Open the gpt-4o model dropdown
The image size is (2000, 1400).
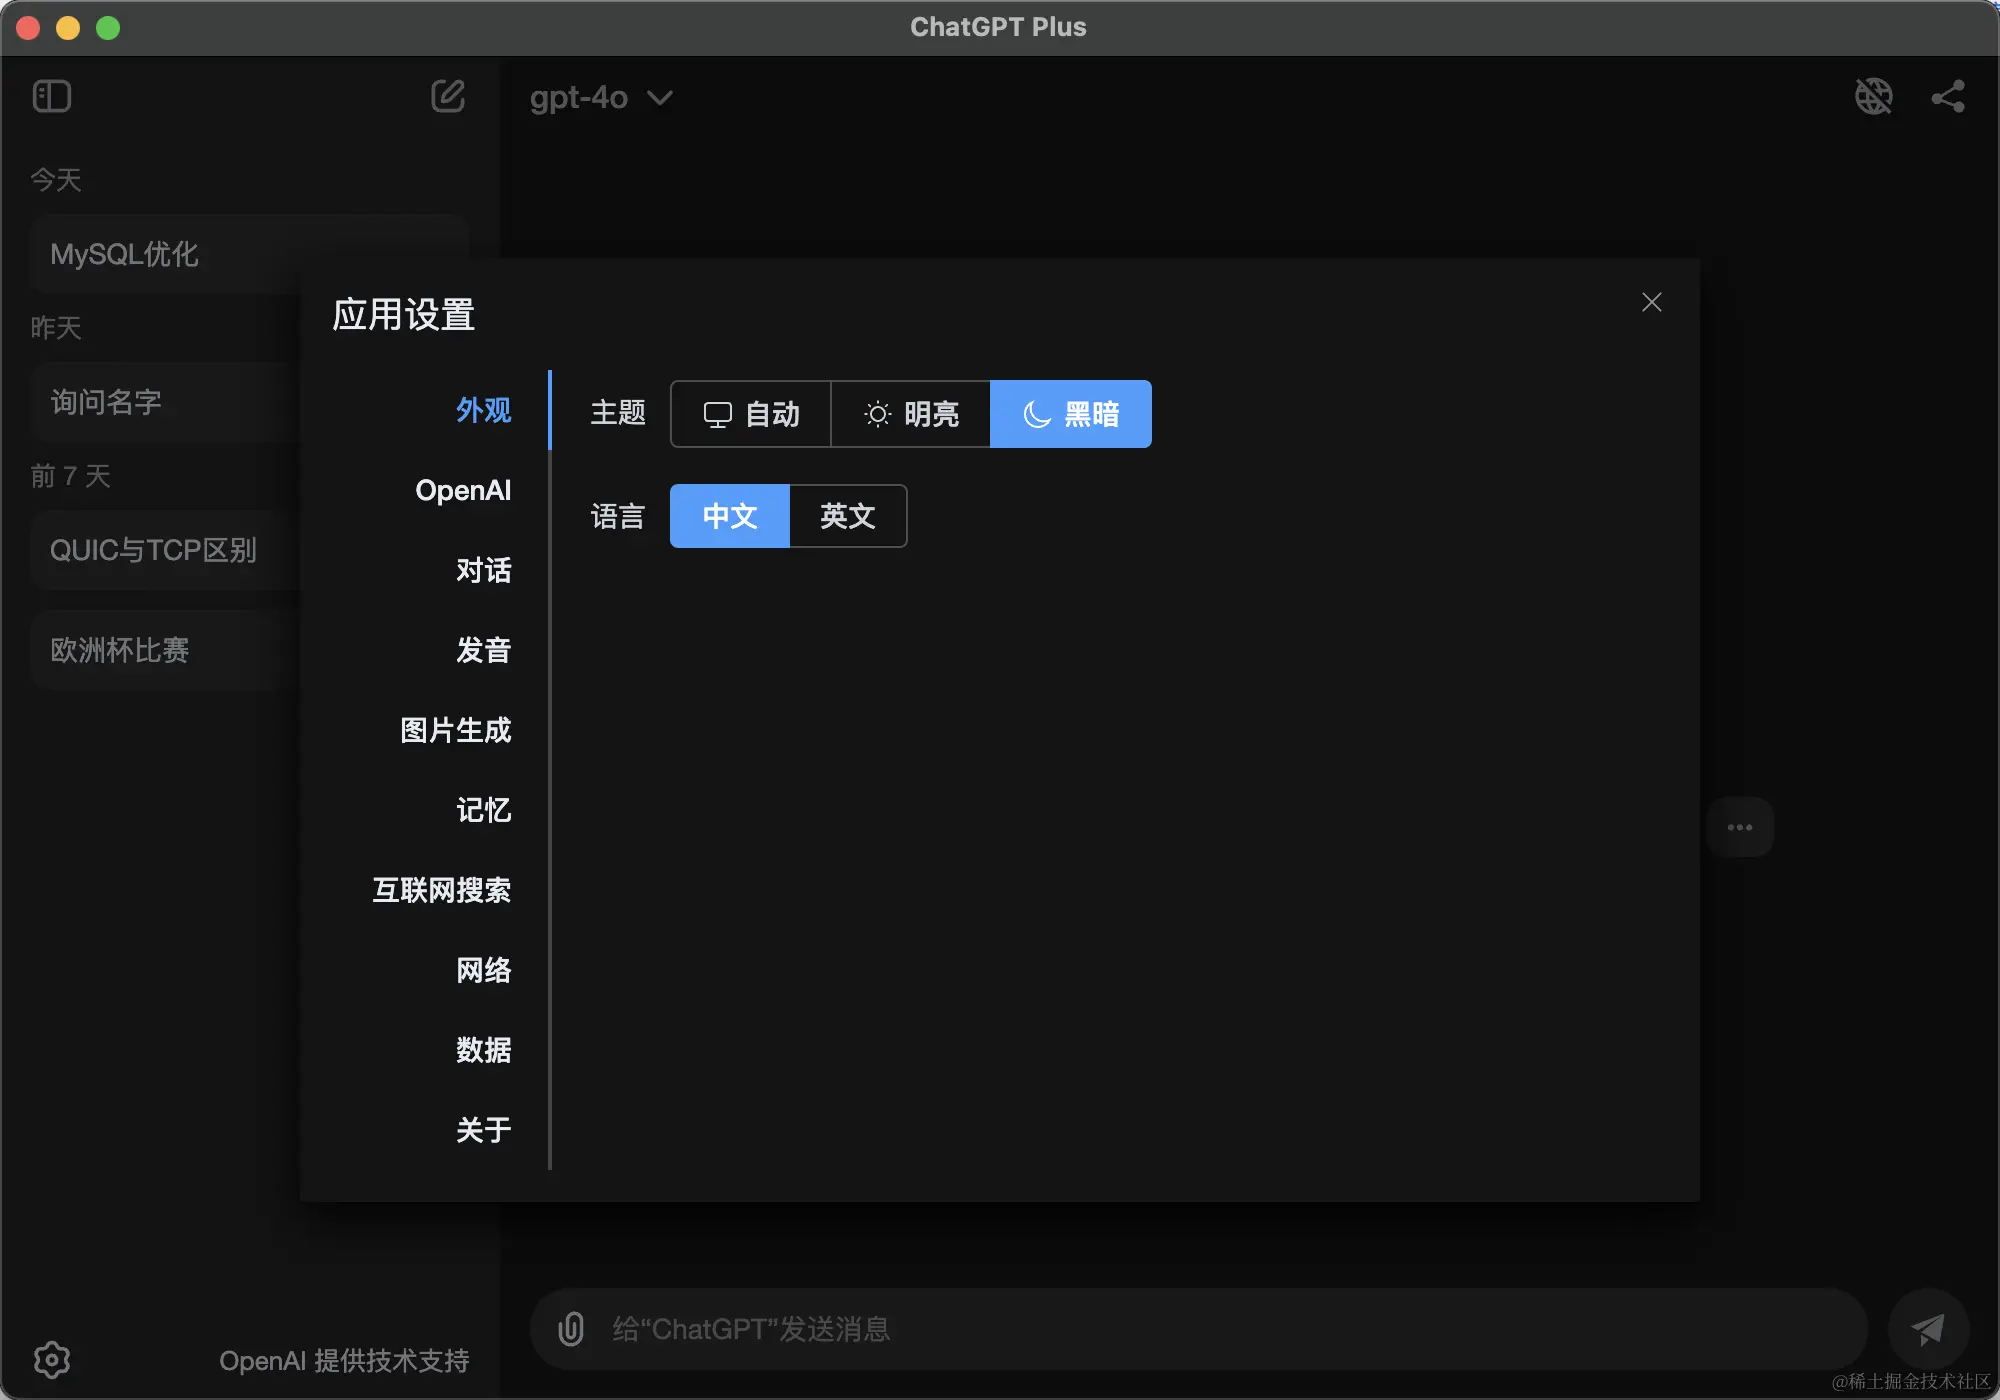[x=601, y=98]
